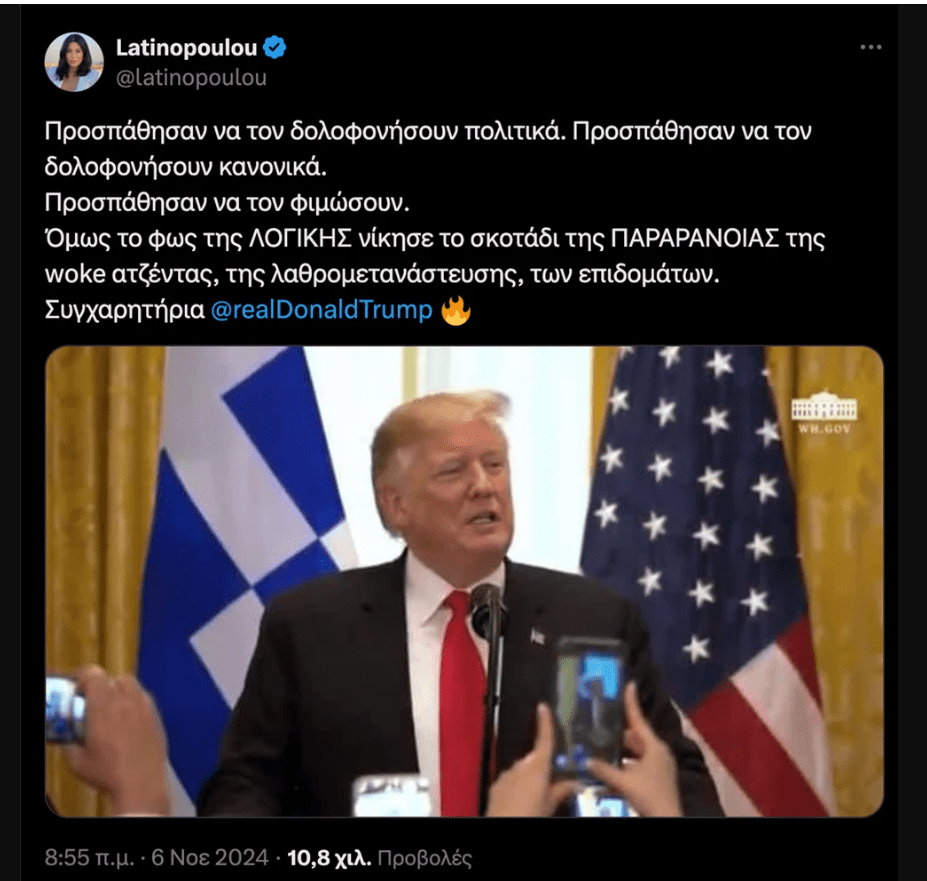
Task: Open the 10,8 χιλ. views count
Action: click(329, 858)
